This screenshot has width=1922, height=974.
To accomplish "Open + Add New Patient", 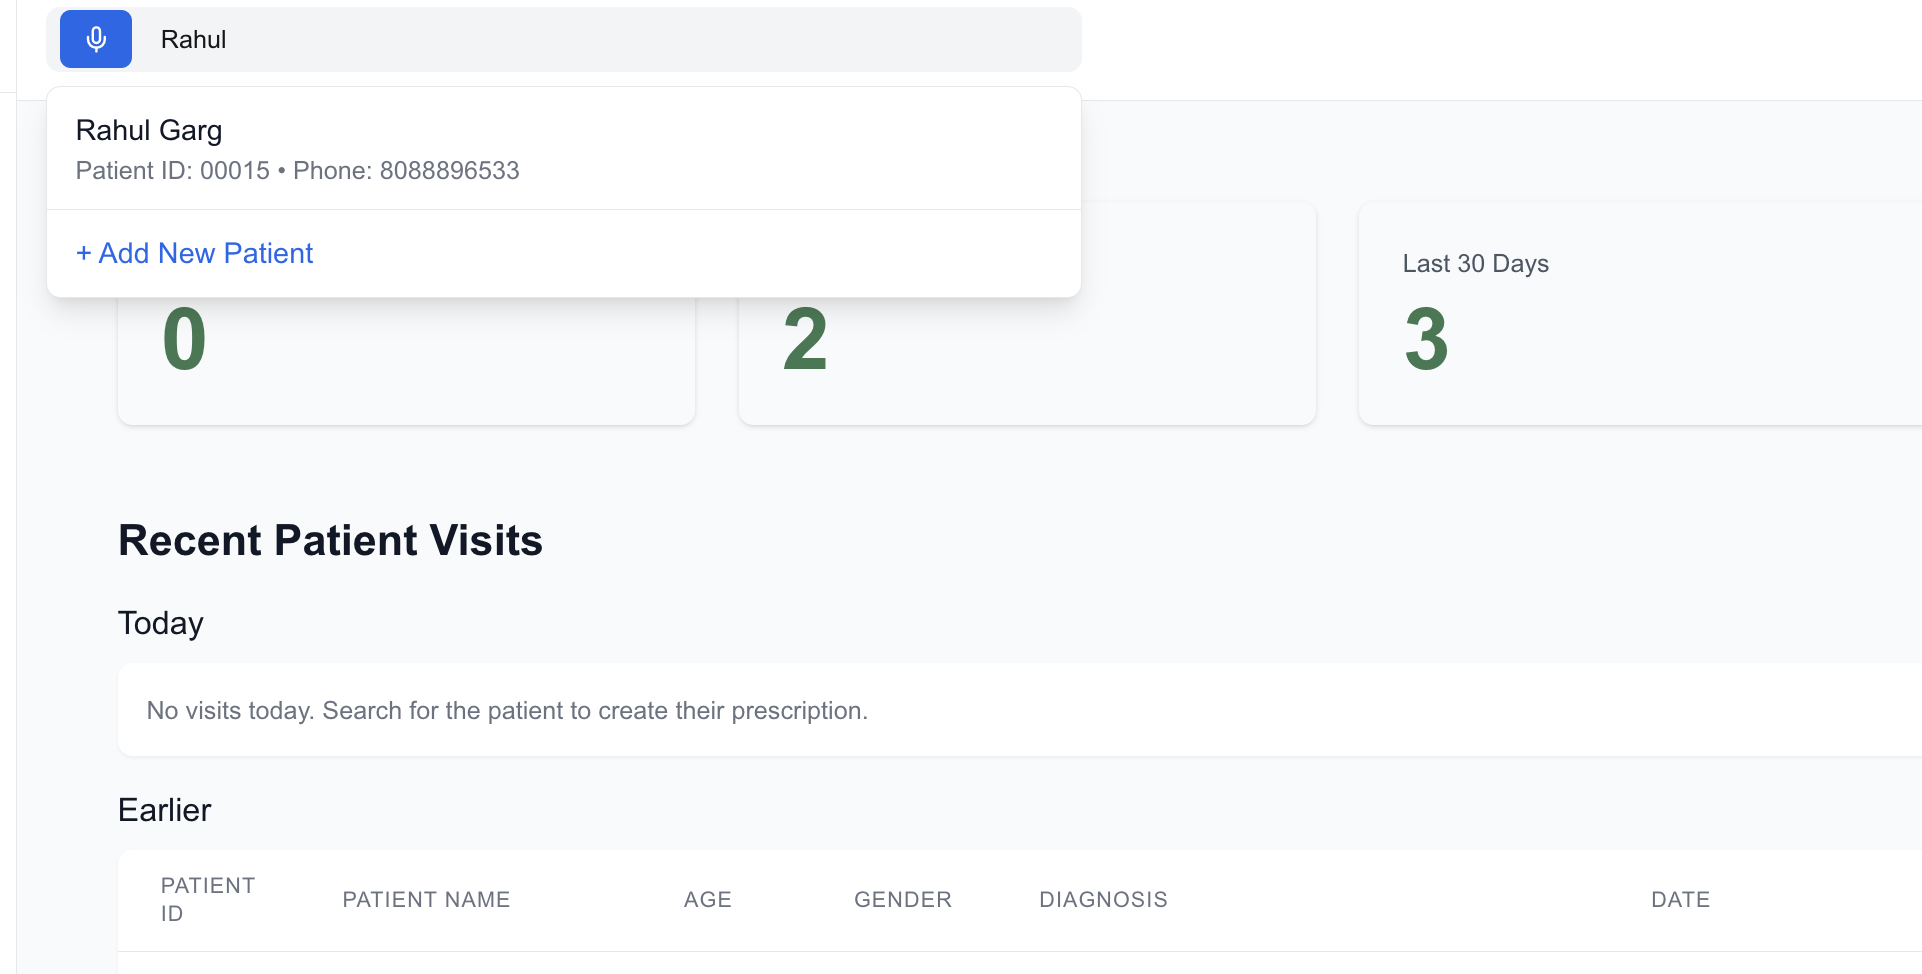I will [x=194, y=253].
